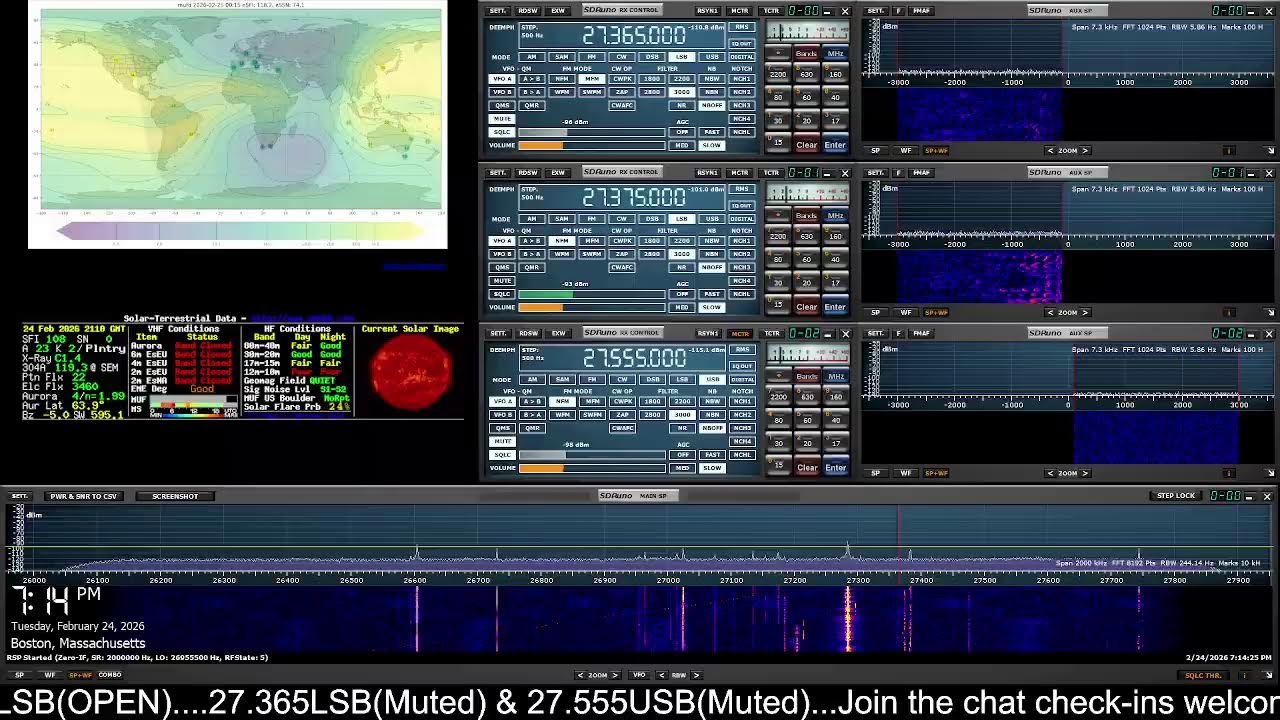Click the 40 band key on the 27.365 keypad
This screenshot has height=720, width=1280.
pyautogui.click(x=835, y=97)
